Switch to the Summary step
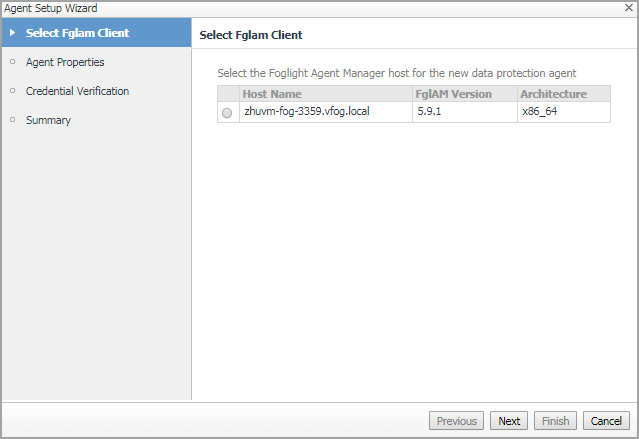The height and width of the screenshot is (439, 639). [47, 120]
